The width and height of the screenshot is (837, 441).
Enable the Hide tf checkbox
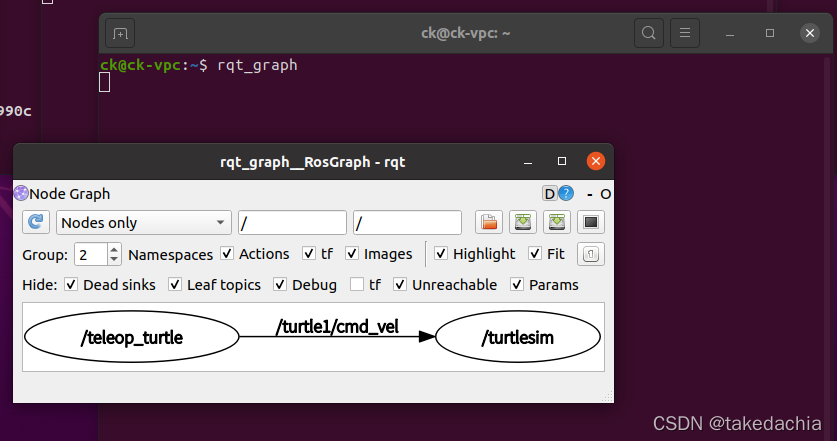click(357, 285)
